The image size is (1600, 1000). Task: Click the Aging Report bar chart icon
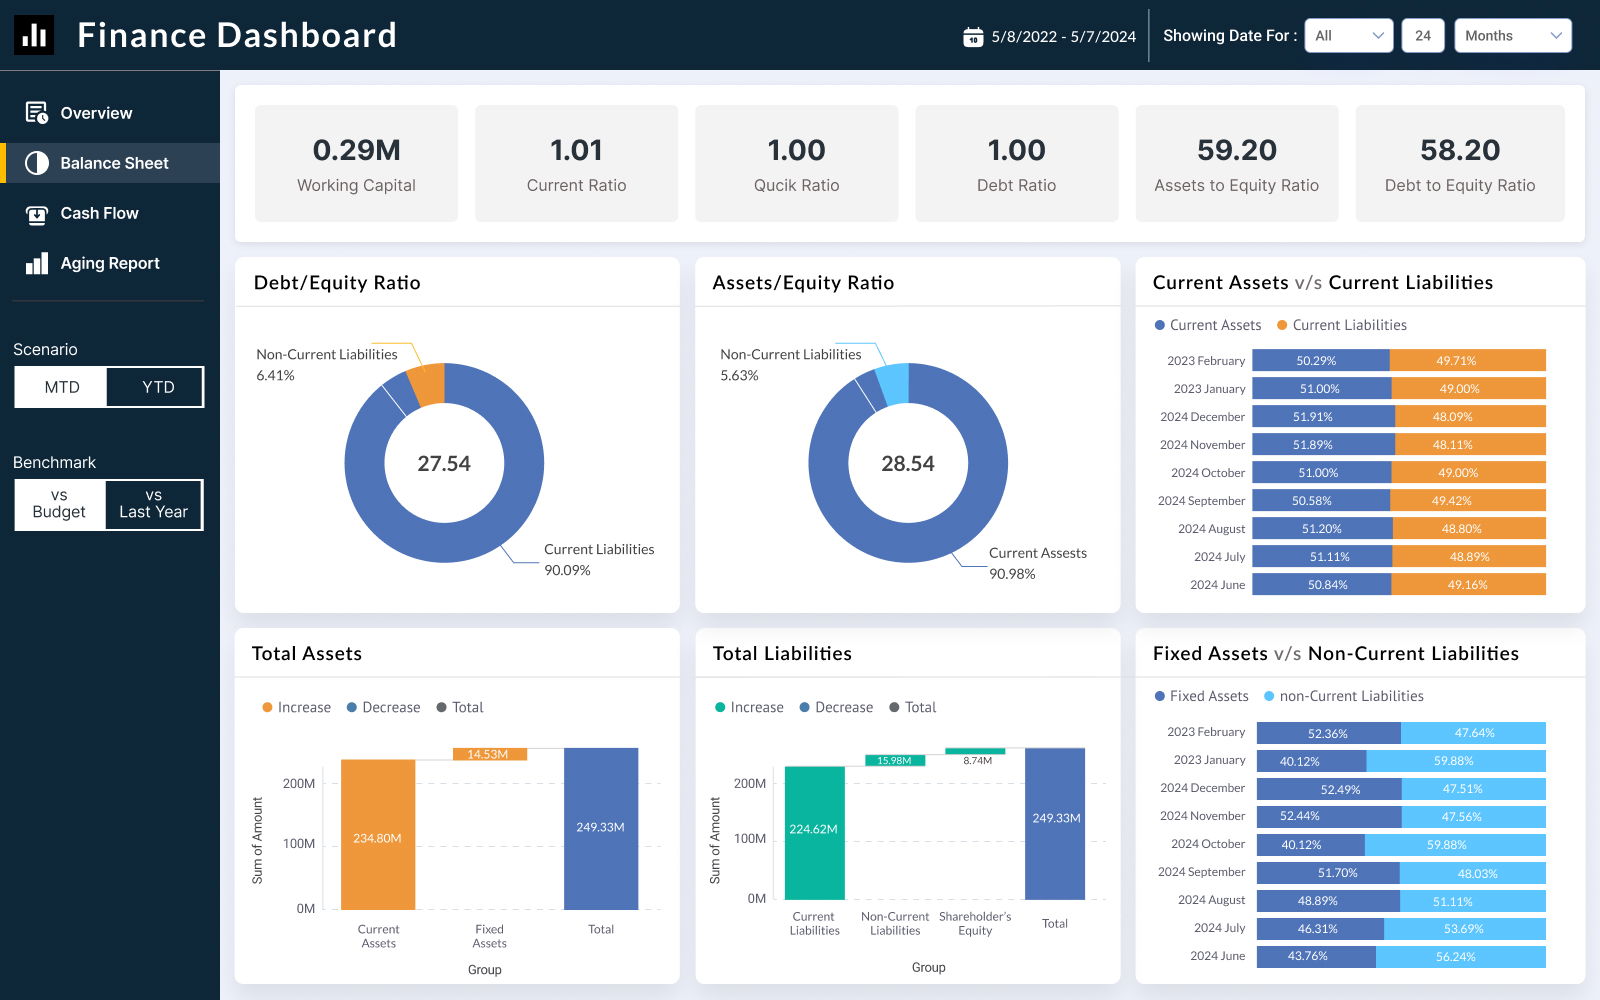(x=37, y=263)
